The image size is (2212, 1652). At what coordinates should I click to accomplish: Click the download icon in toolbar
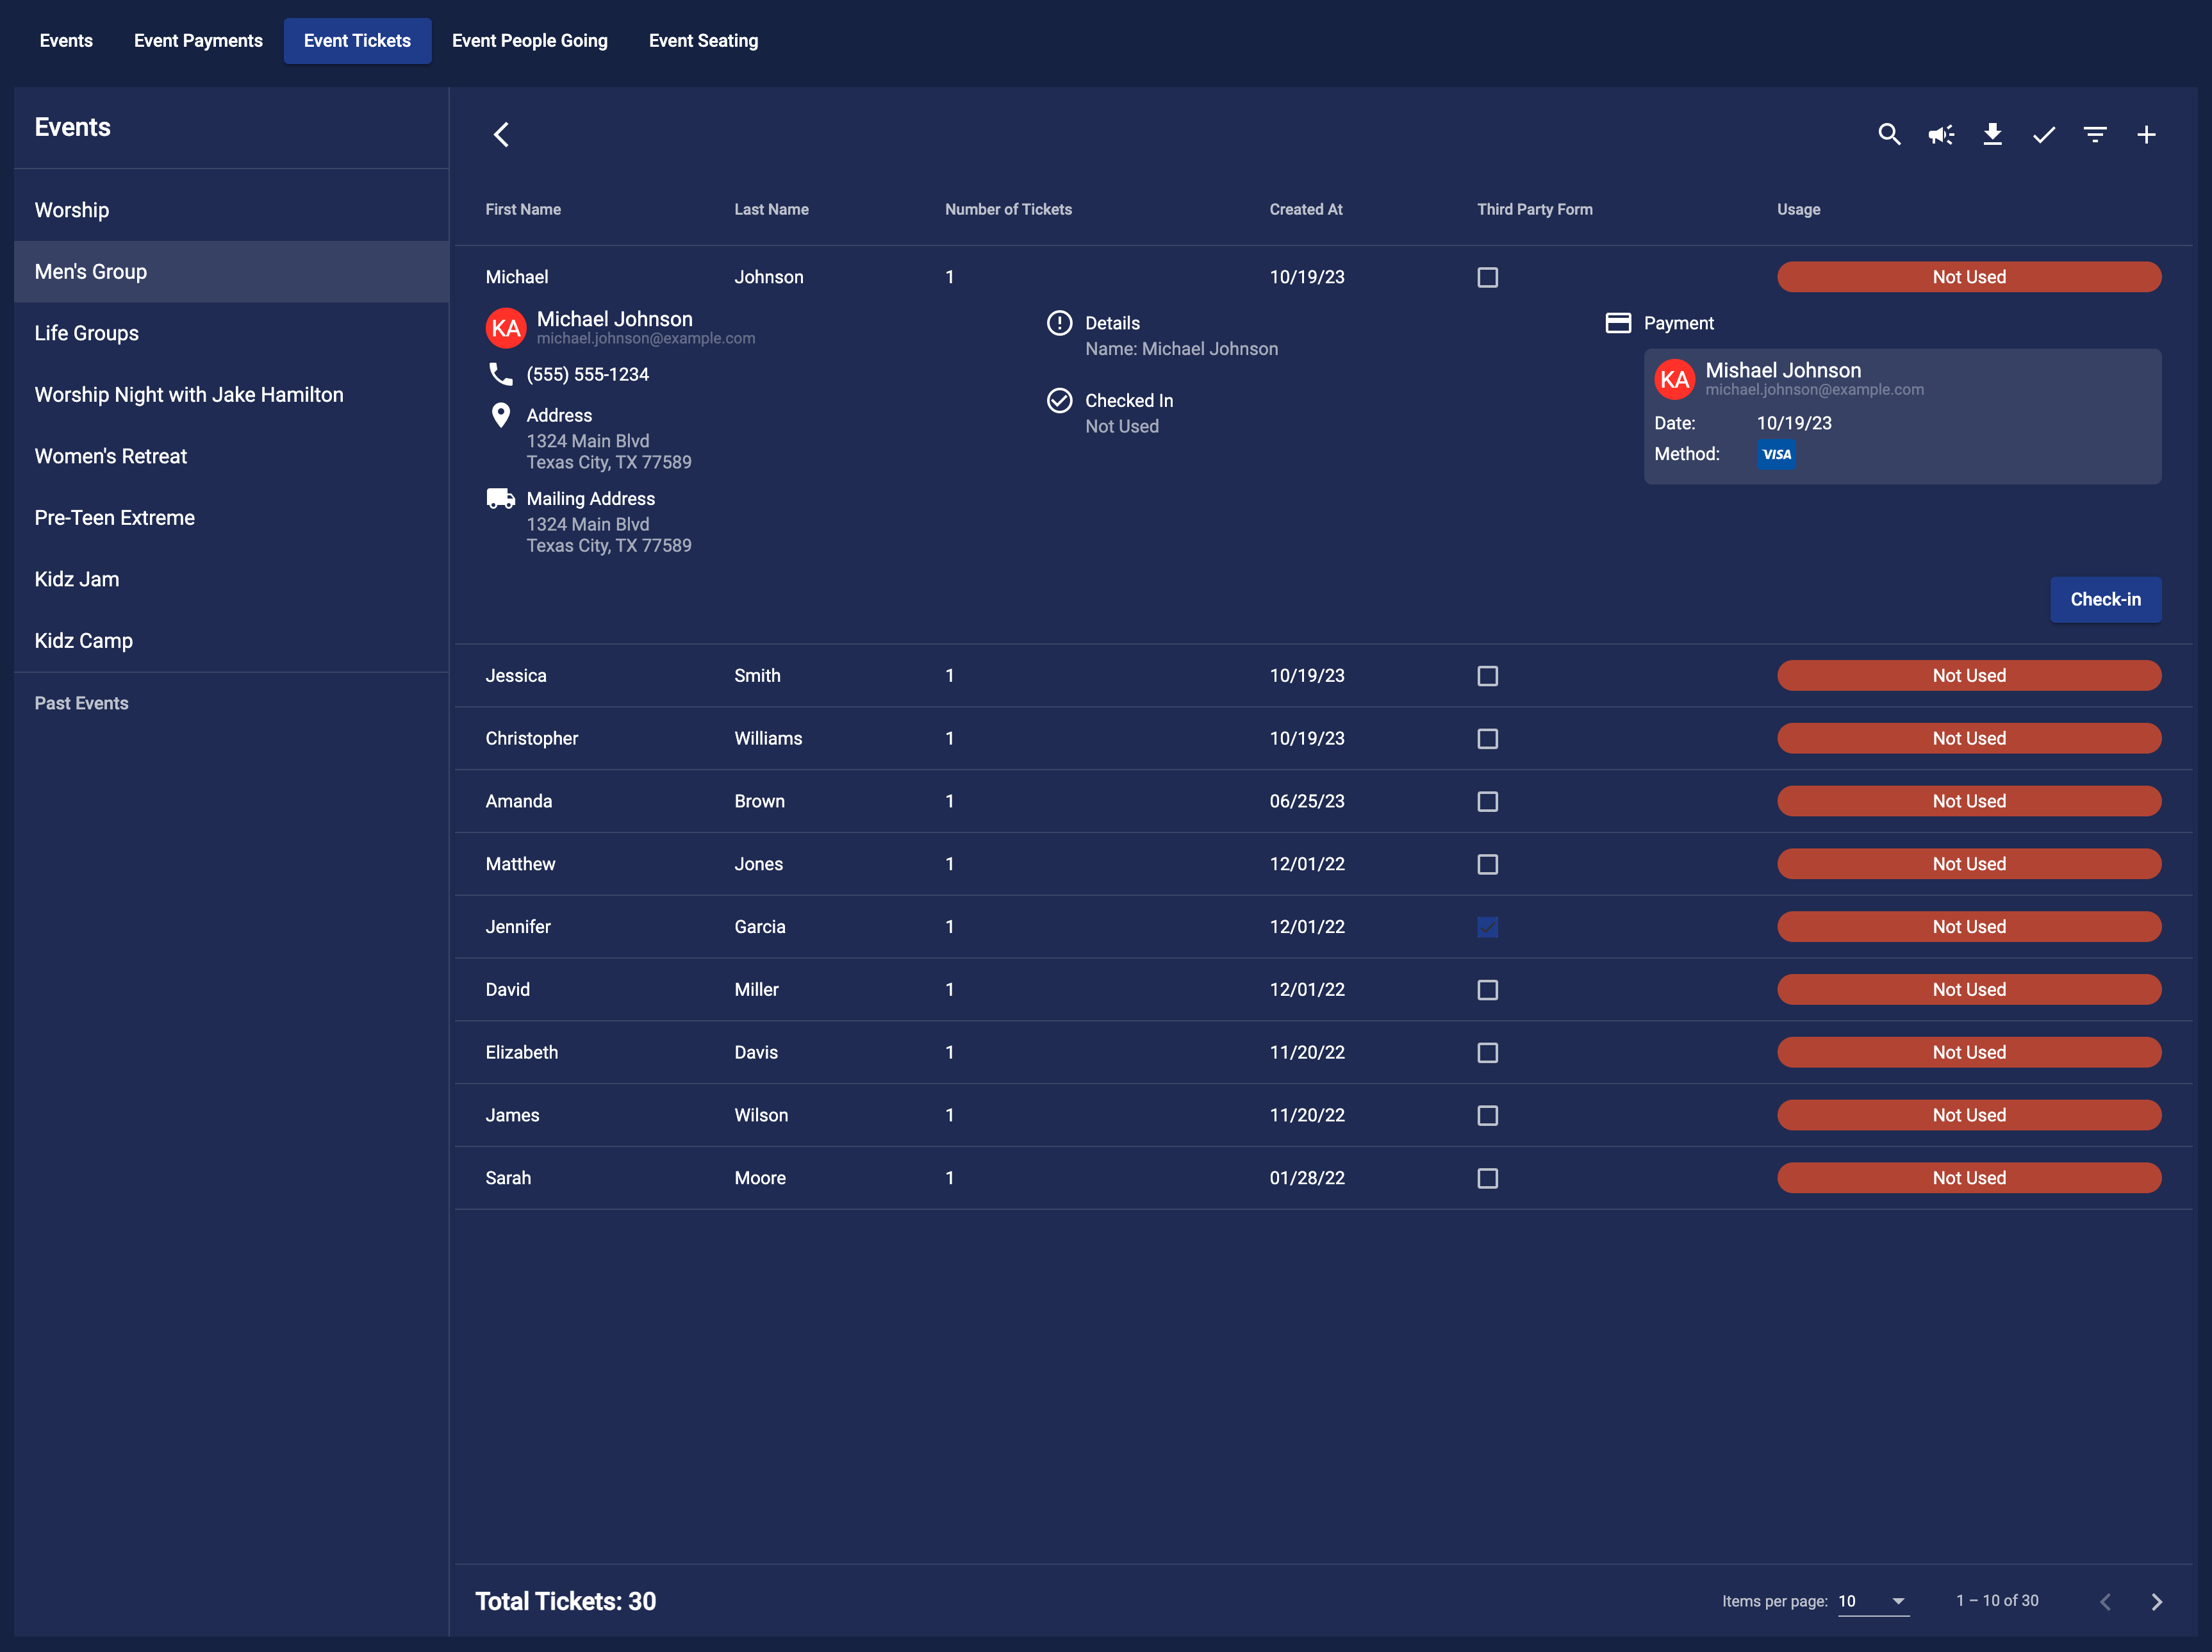tap(1992, 134)
